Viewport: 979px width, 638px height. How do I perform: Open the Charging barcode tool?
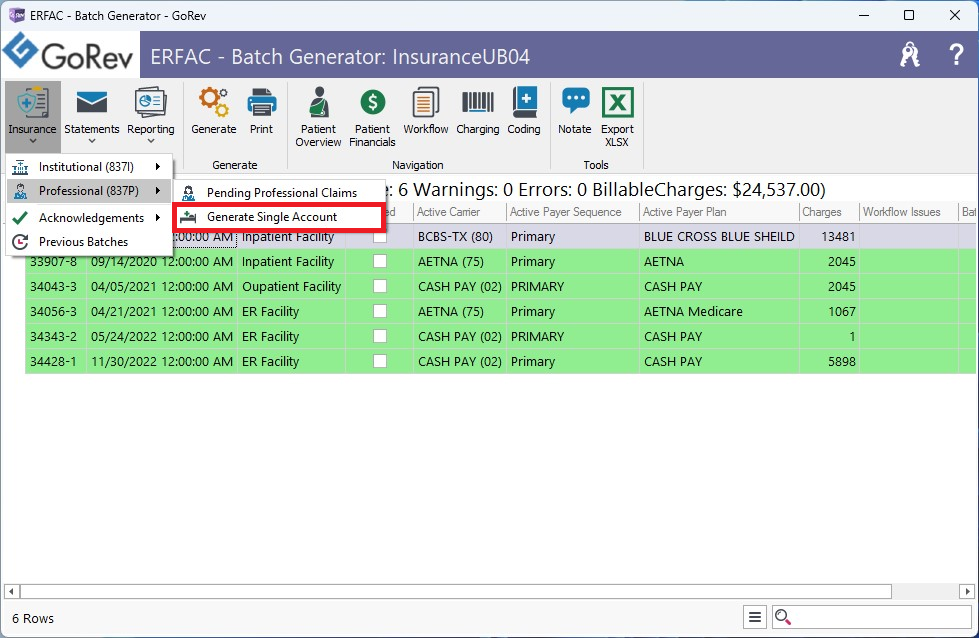478,111
